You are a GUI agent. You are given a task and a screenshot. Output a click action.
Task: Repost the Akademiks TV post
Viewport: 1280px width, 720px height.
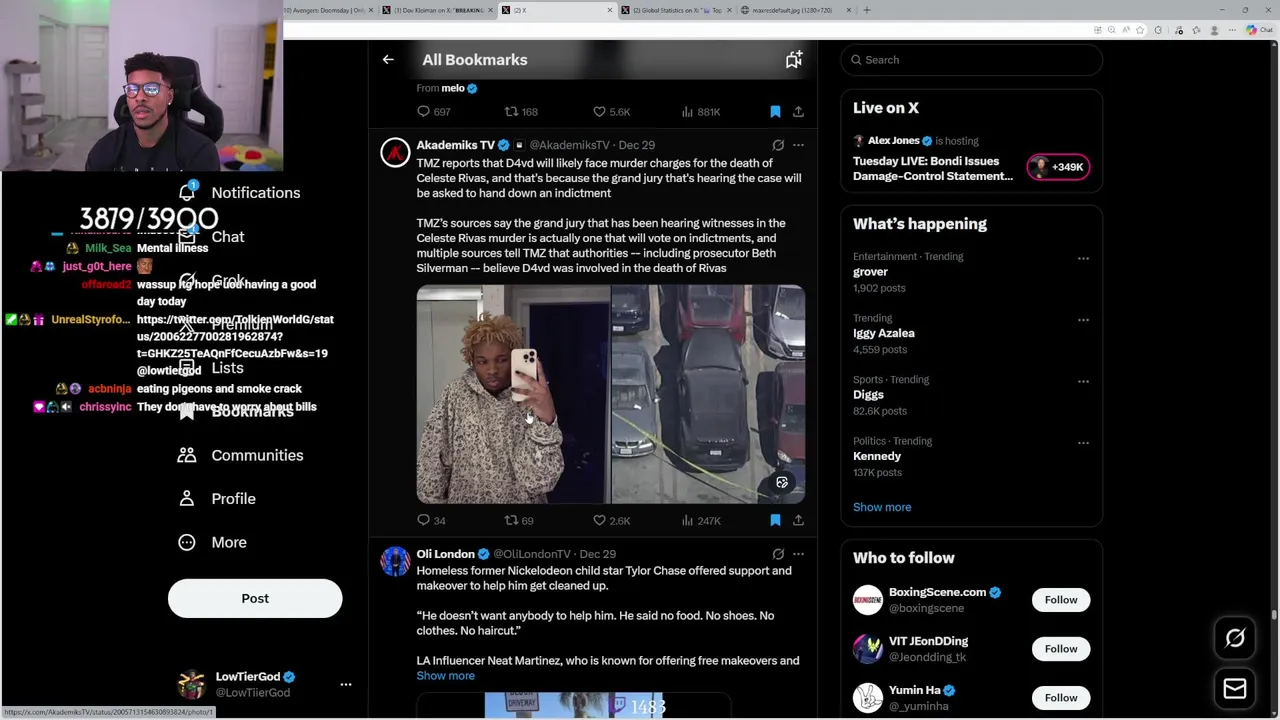518,520
